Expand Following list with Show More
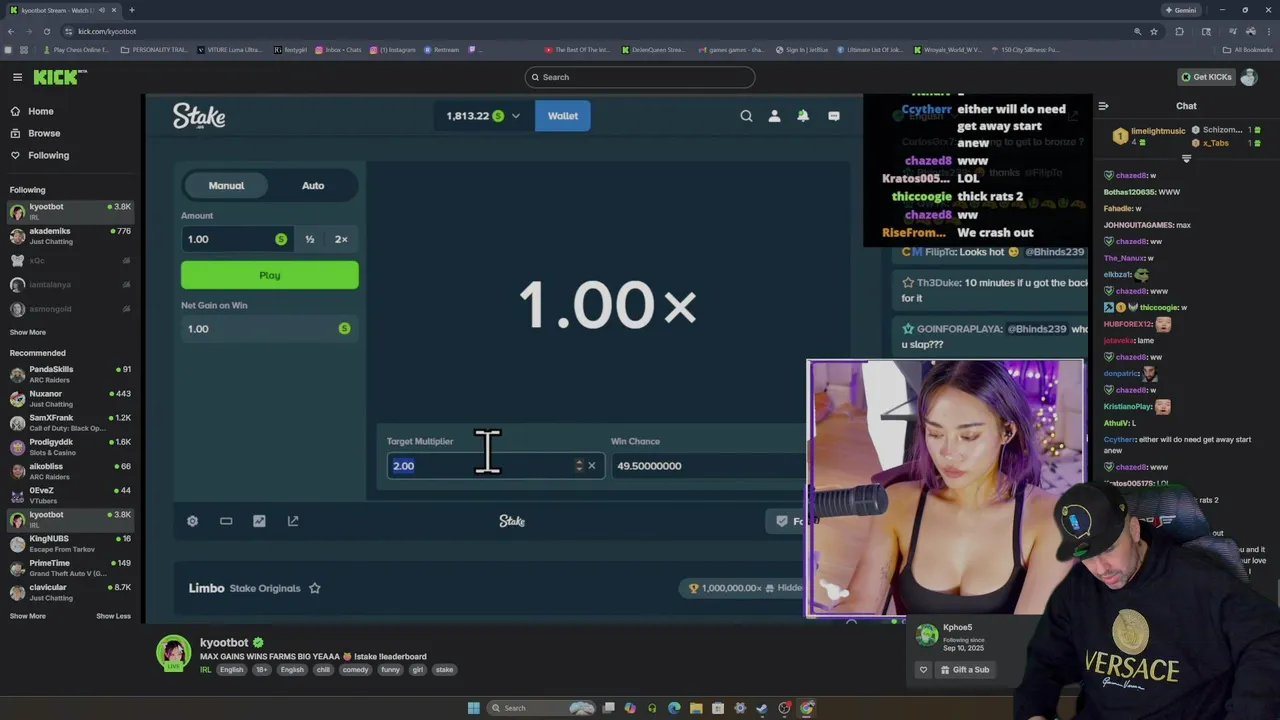 (28, 332)
